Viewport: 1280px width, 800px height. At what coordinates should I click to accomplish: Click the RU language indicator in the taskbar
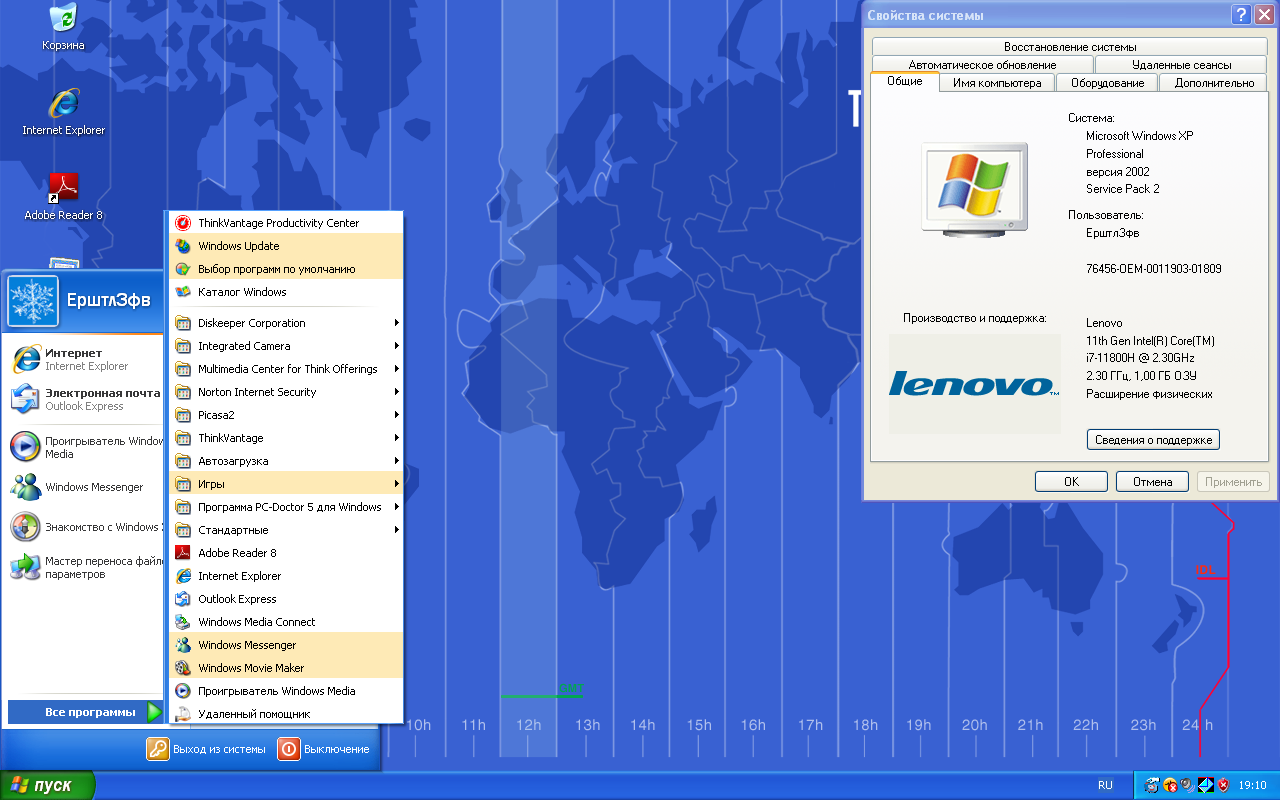(x=1105, y=786)
